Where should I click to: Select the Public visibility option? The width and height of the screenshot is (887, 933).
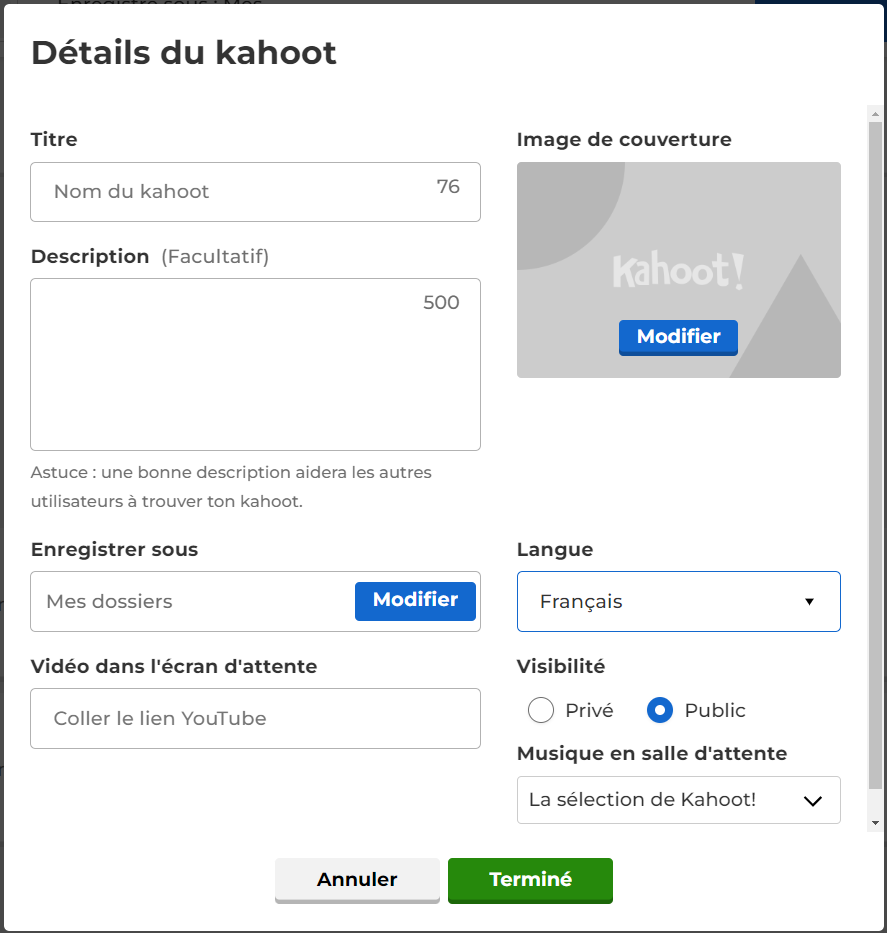click(660, 710)
